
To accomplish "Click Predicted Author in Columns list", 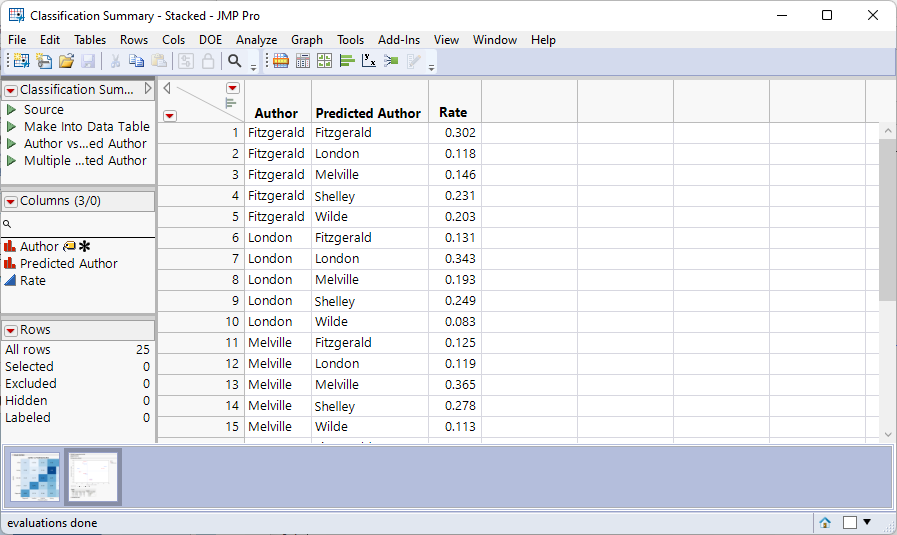I will click(x=69, y=263).
